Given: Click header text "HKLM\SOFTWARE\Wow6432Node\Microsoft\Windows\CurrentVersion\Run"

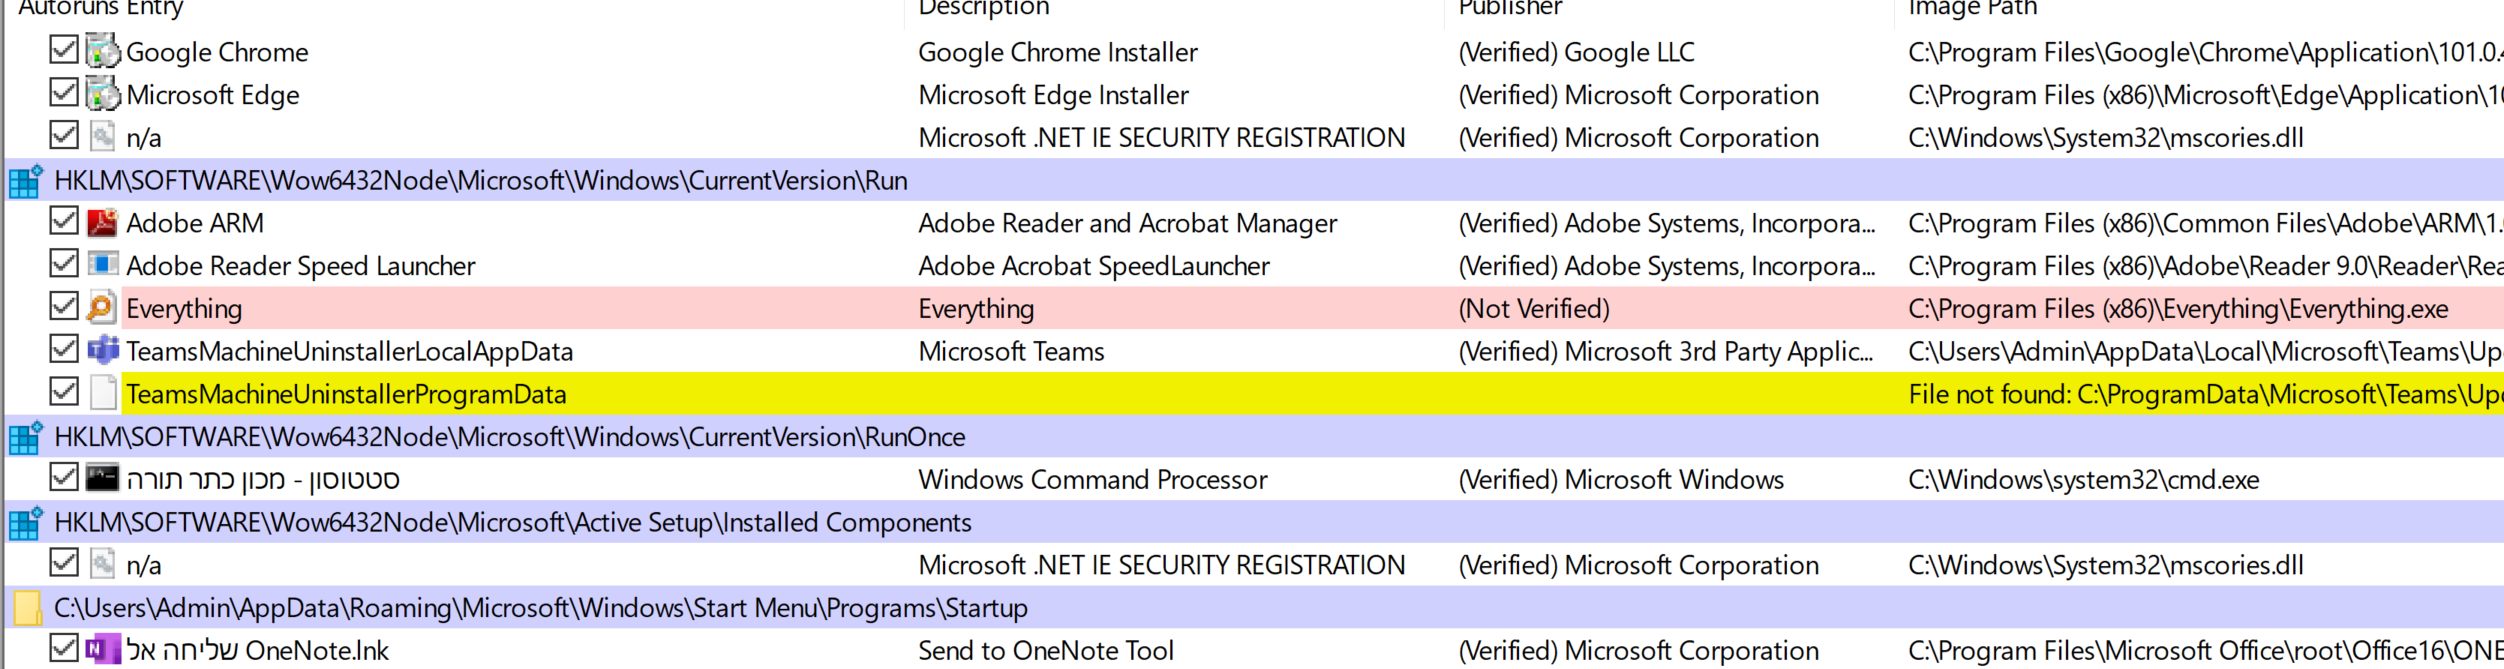Looking at the screenshot, I should (x=481, y=181).
